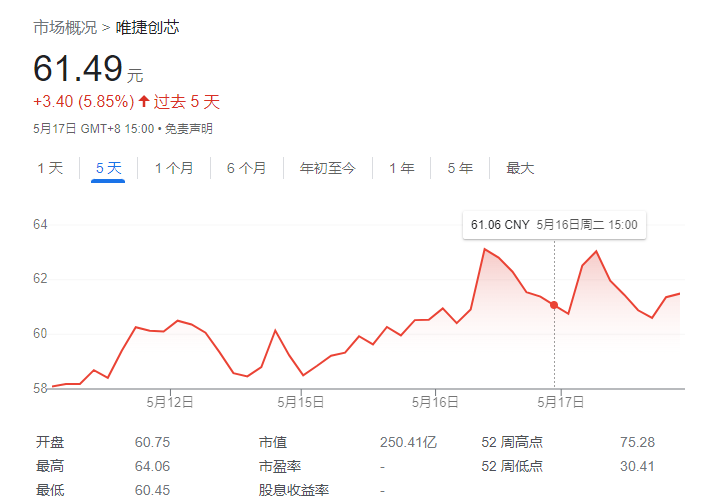Screen dimensions: 706x503
Task: Click the 62 y-axis label
Action: coord(40,279)
